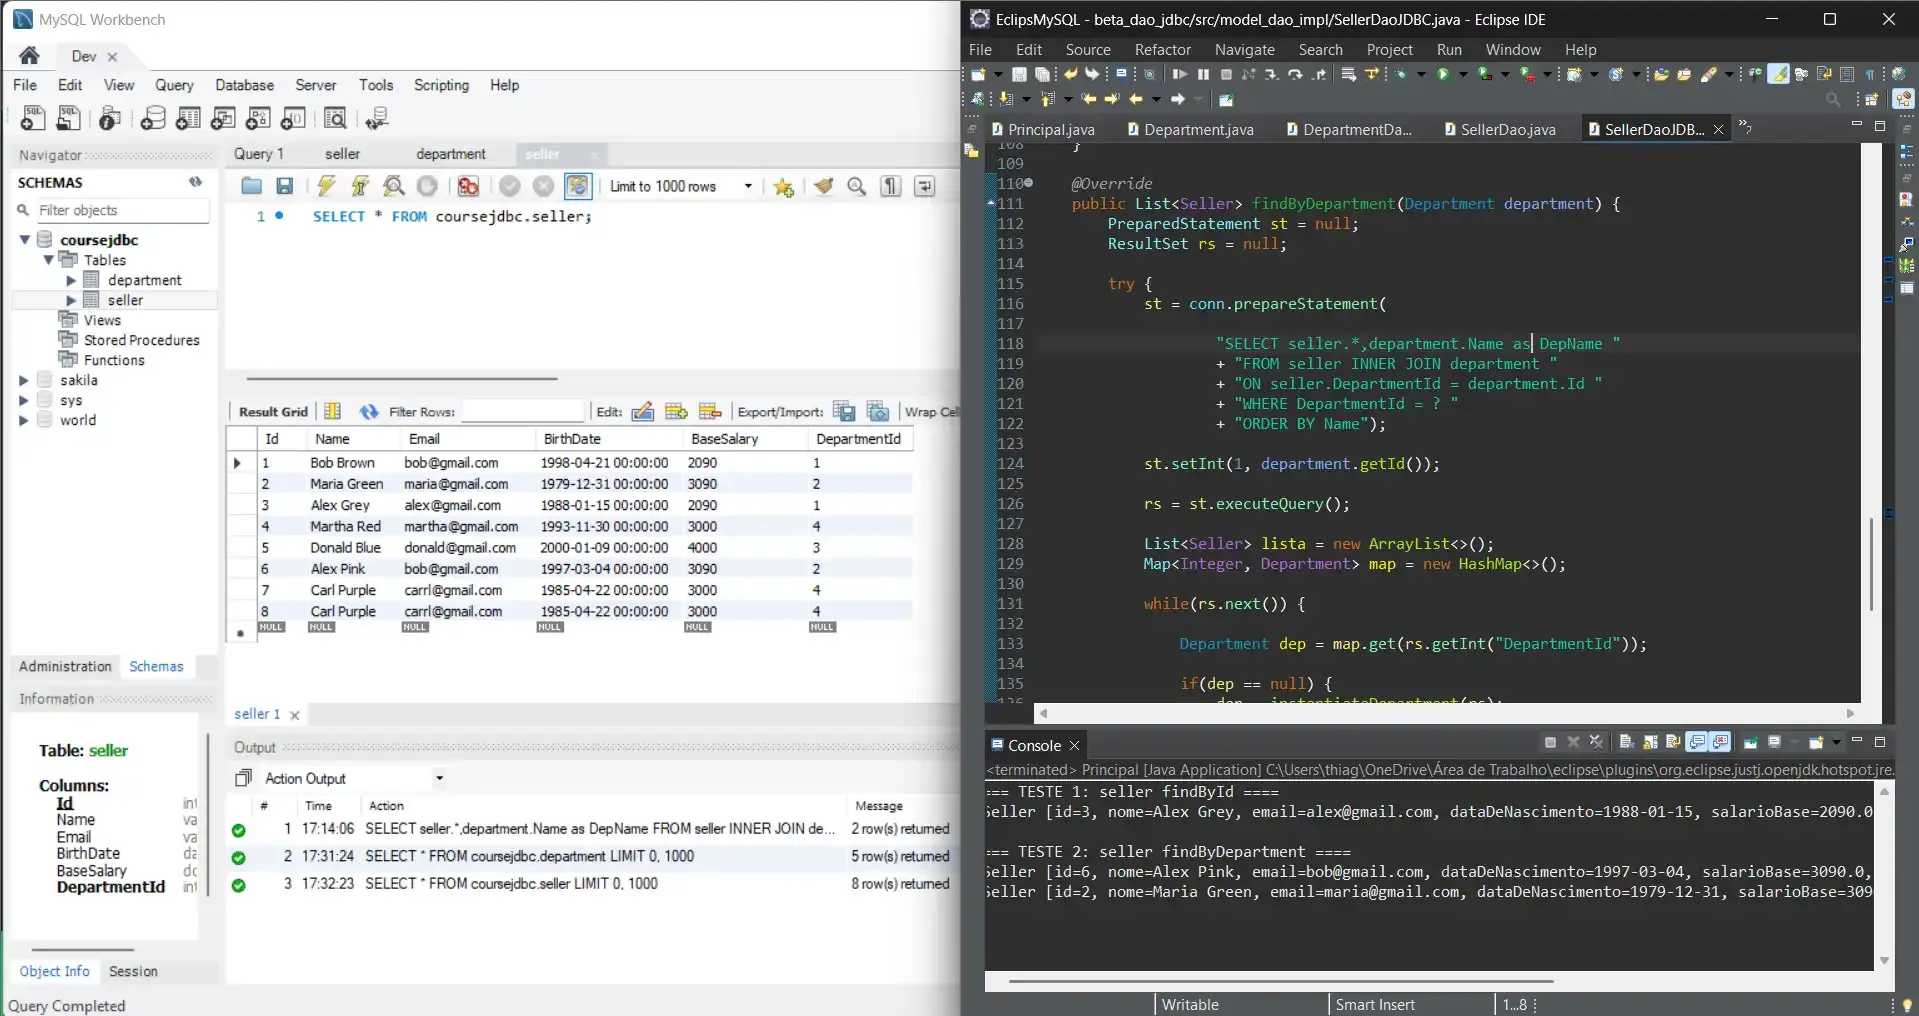Open the Limit to 1000 rows dropdown
Viewport: 1919px width, 1016px height.
tap(748, 187)
